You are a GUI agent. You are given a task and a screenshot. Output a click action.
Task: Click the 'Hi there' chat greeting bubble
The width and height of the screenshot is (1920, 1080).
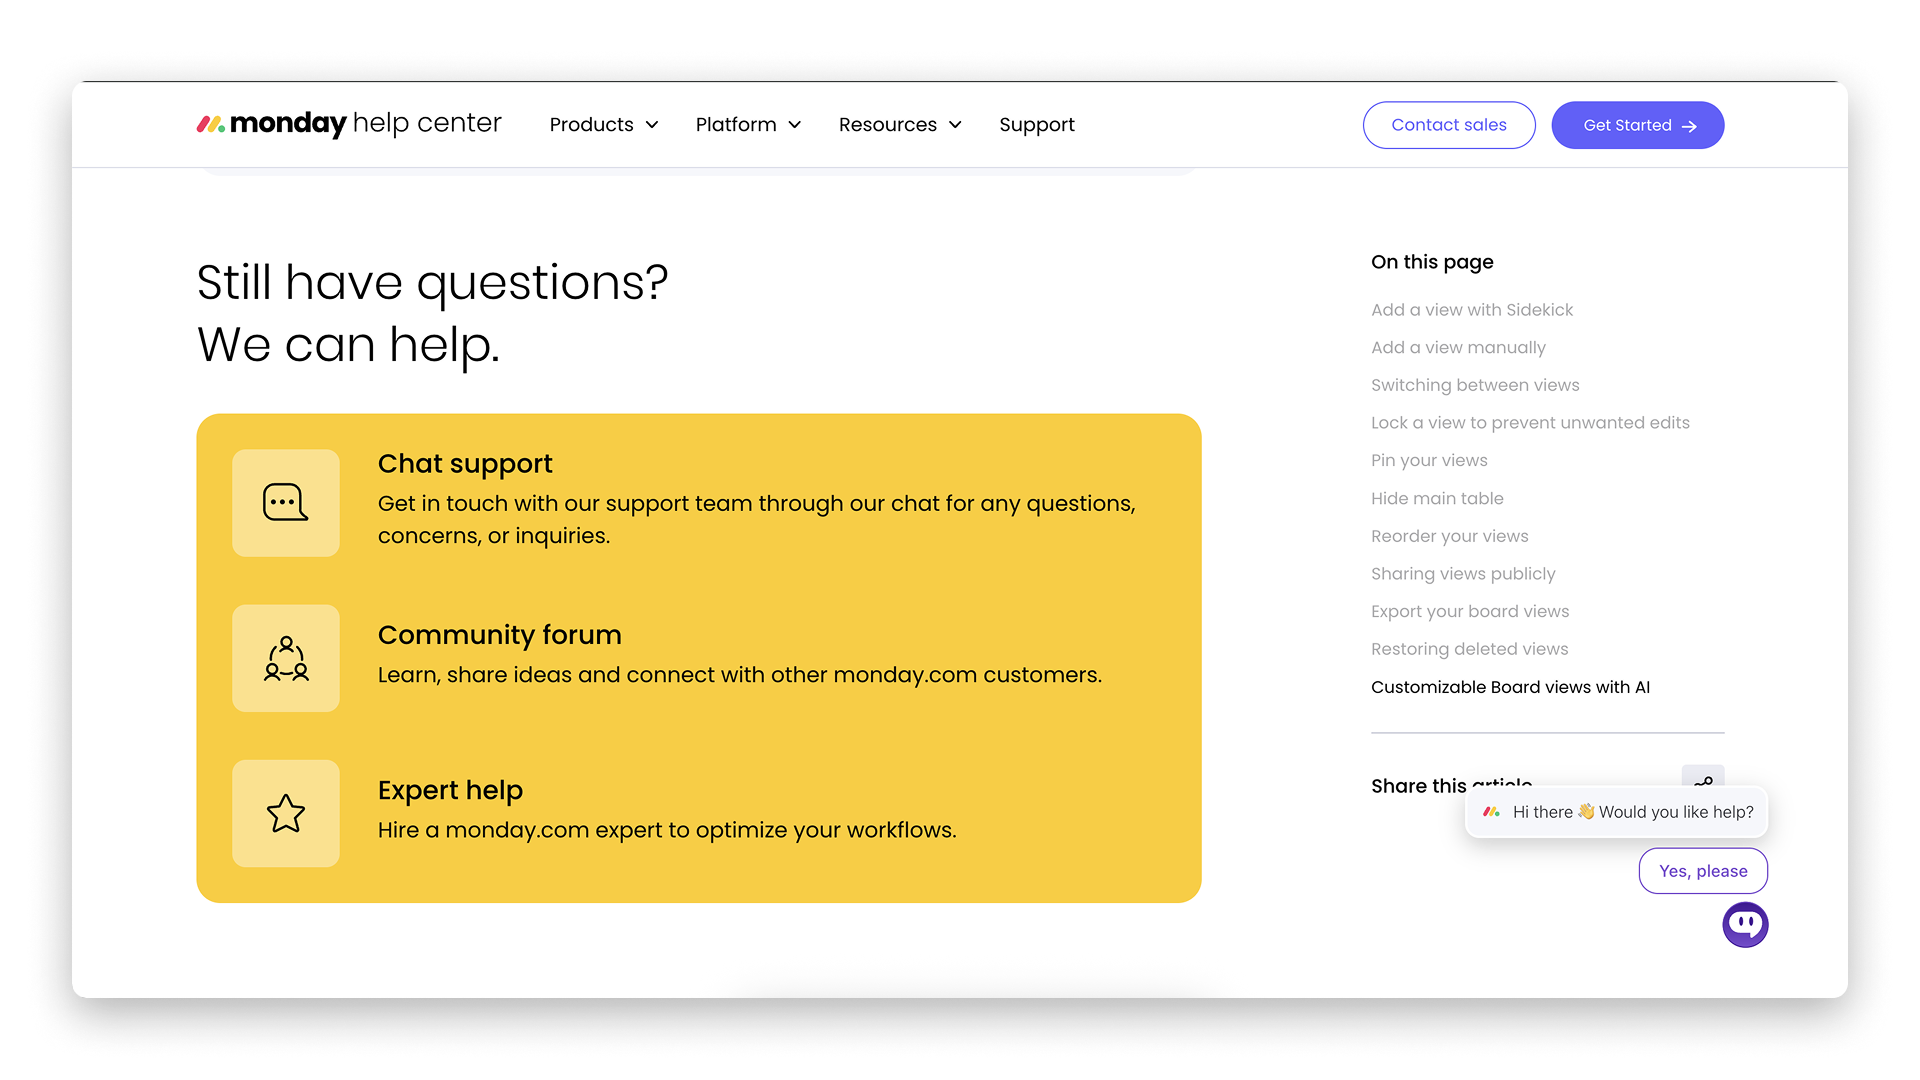click(1616, 812)
